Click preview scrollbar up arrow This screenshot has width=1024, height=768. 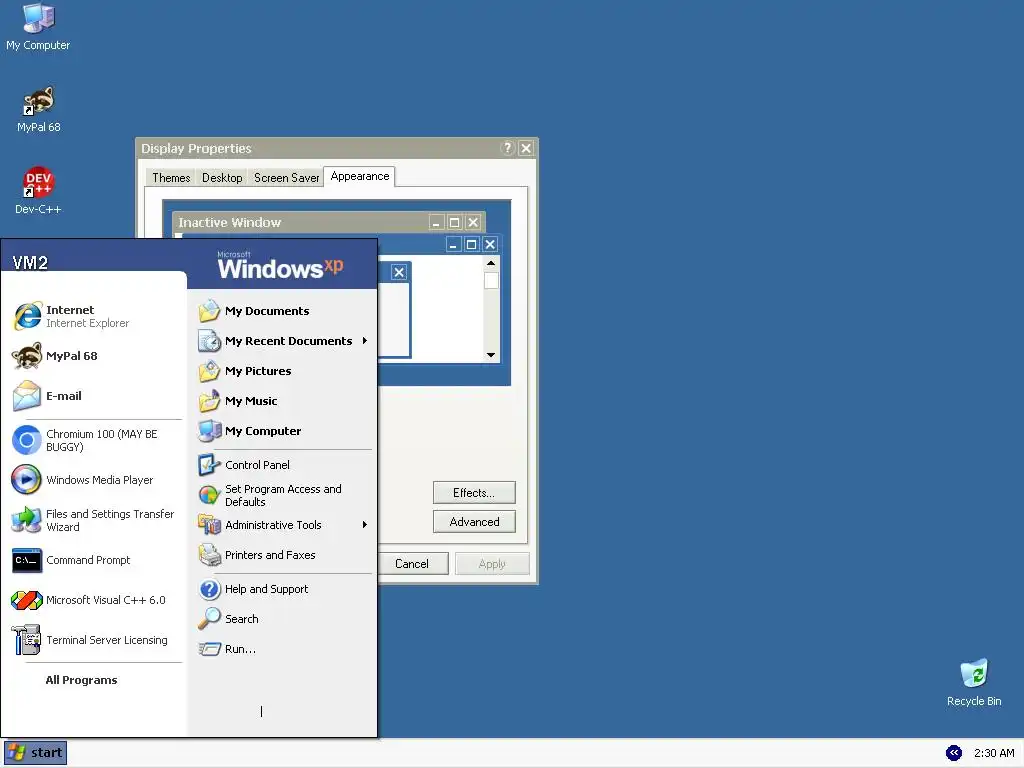(491, 263)
